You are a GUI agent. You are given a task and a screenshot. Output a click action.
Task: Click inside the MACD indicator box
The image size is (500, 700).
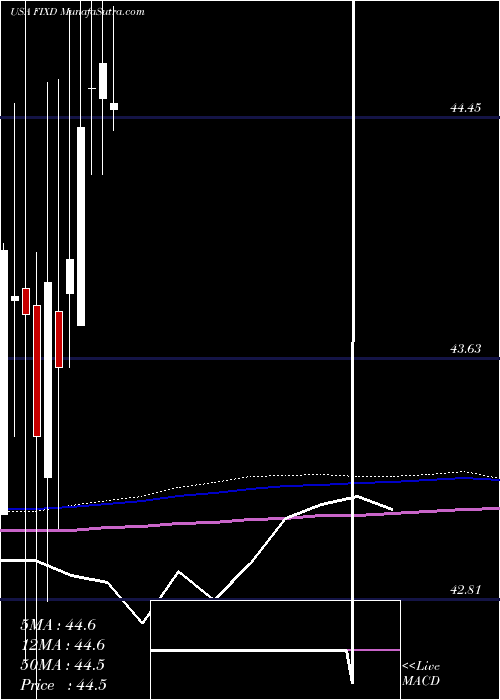click(275, 650)
